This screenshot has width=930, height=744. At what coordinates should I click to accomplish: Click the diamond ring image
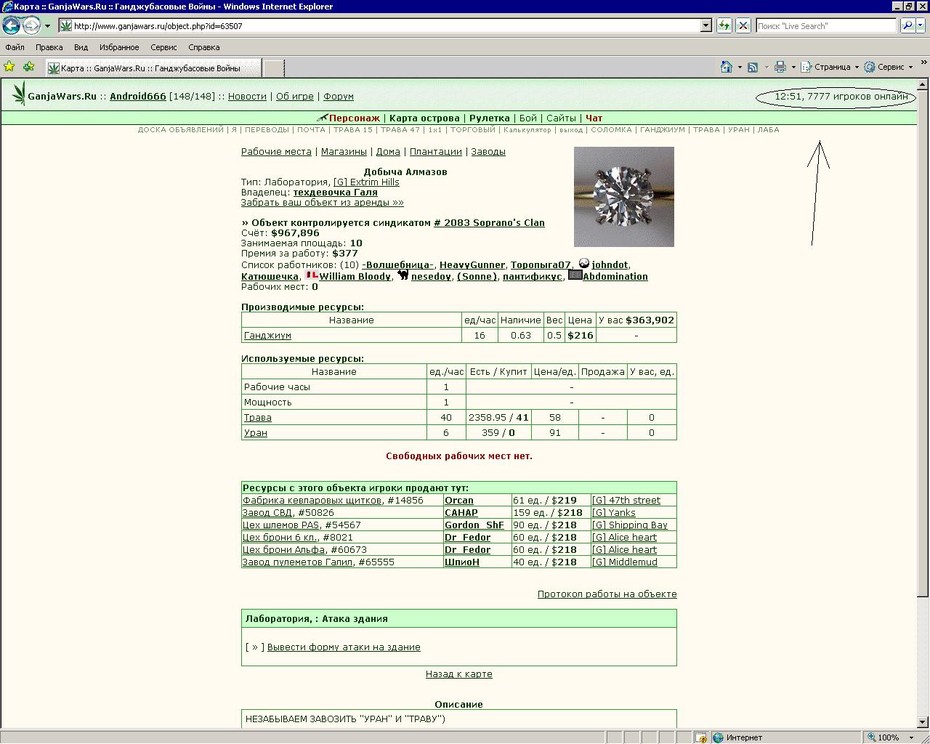point(624,197)
